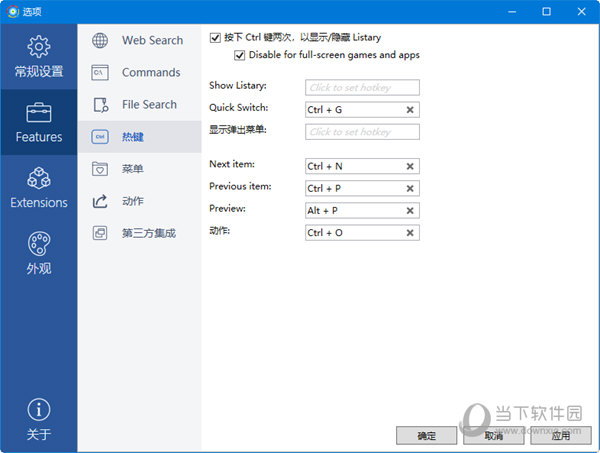Clear the Next item Ctrl + N hotkey

click(410, 166)
